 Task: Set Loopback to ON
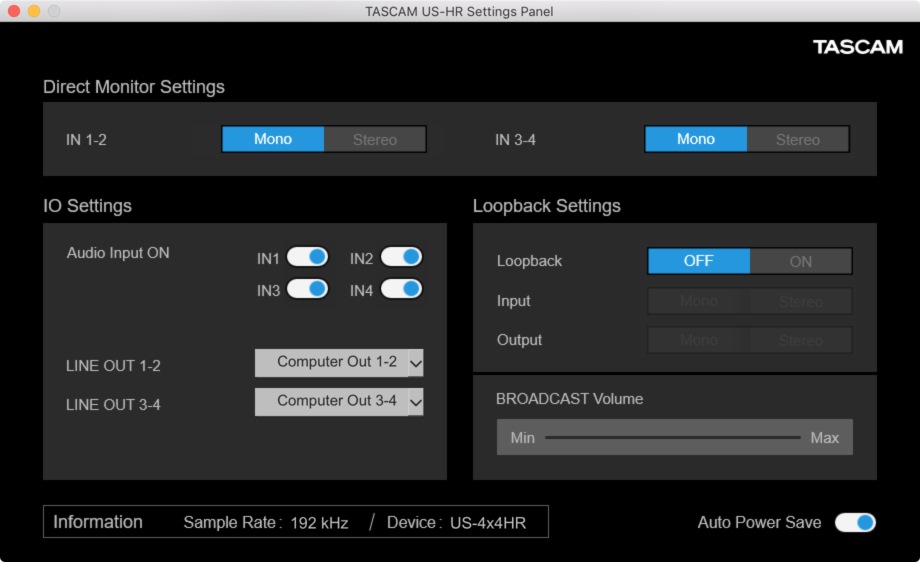tap(800, 261)
